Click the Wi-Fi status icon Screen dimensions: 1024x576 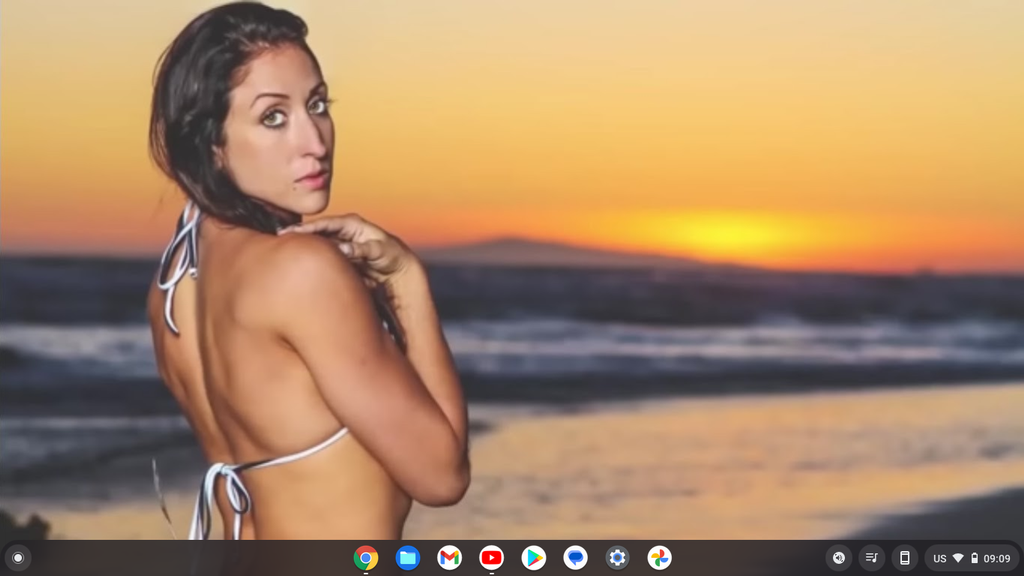(x=958, y=558)
